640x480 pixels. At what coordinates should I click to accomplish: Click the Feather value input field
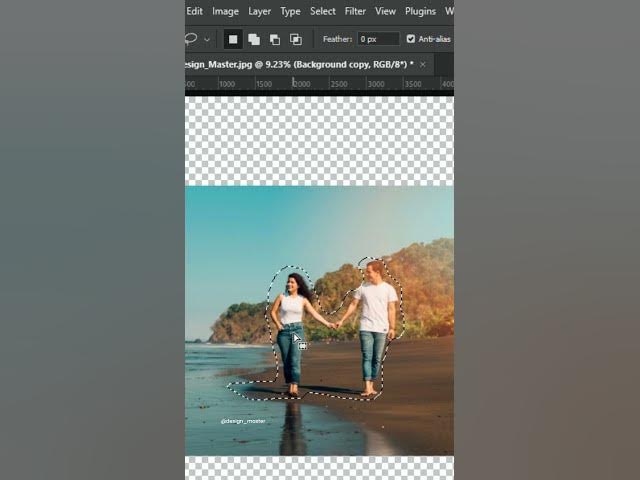click(x=378, y=39)
